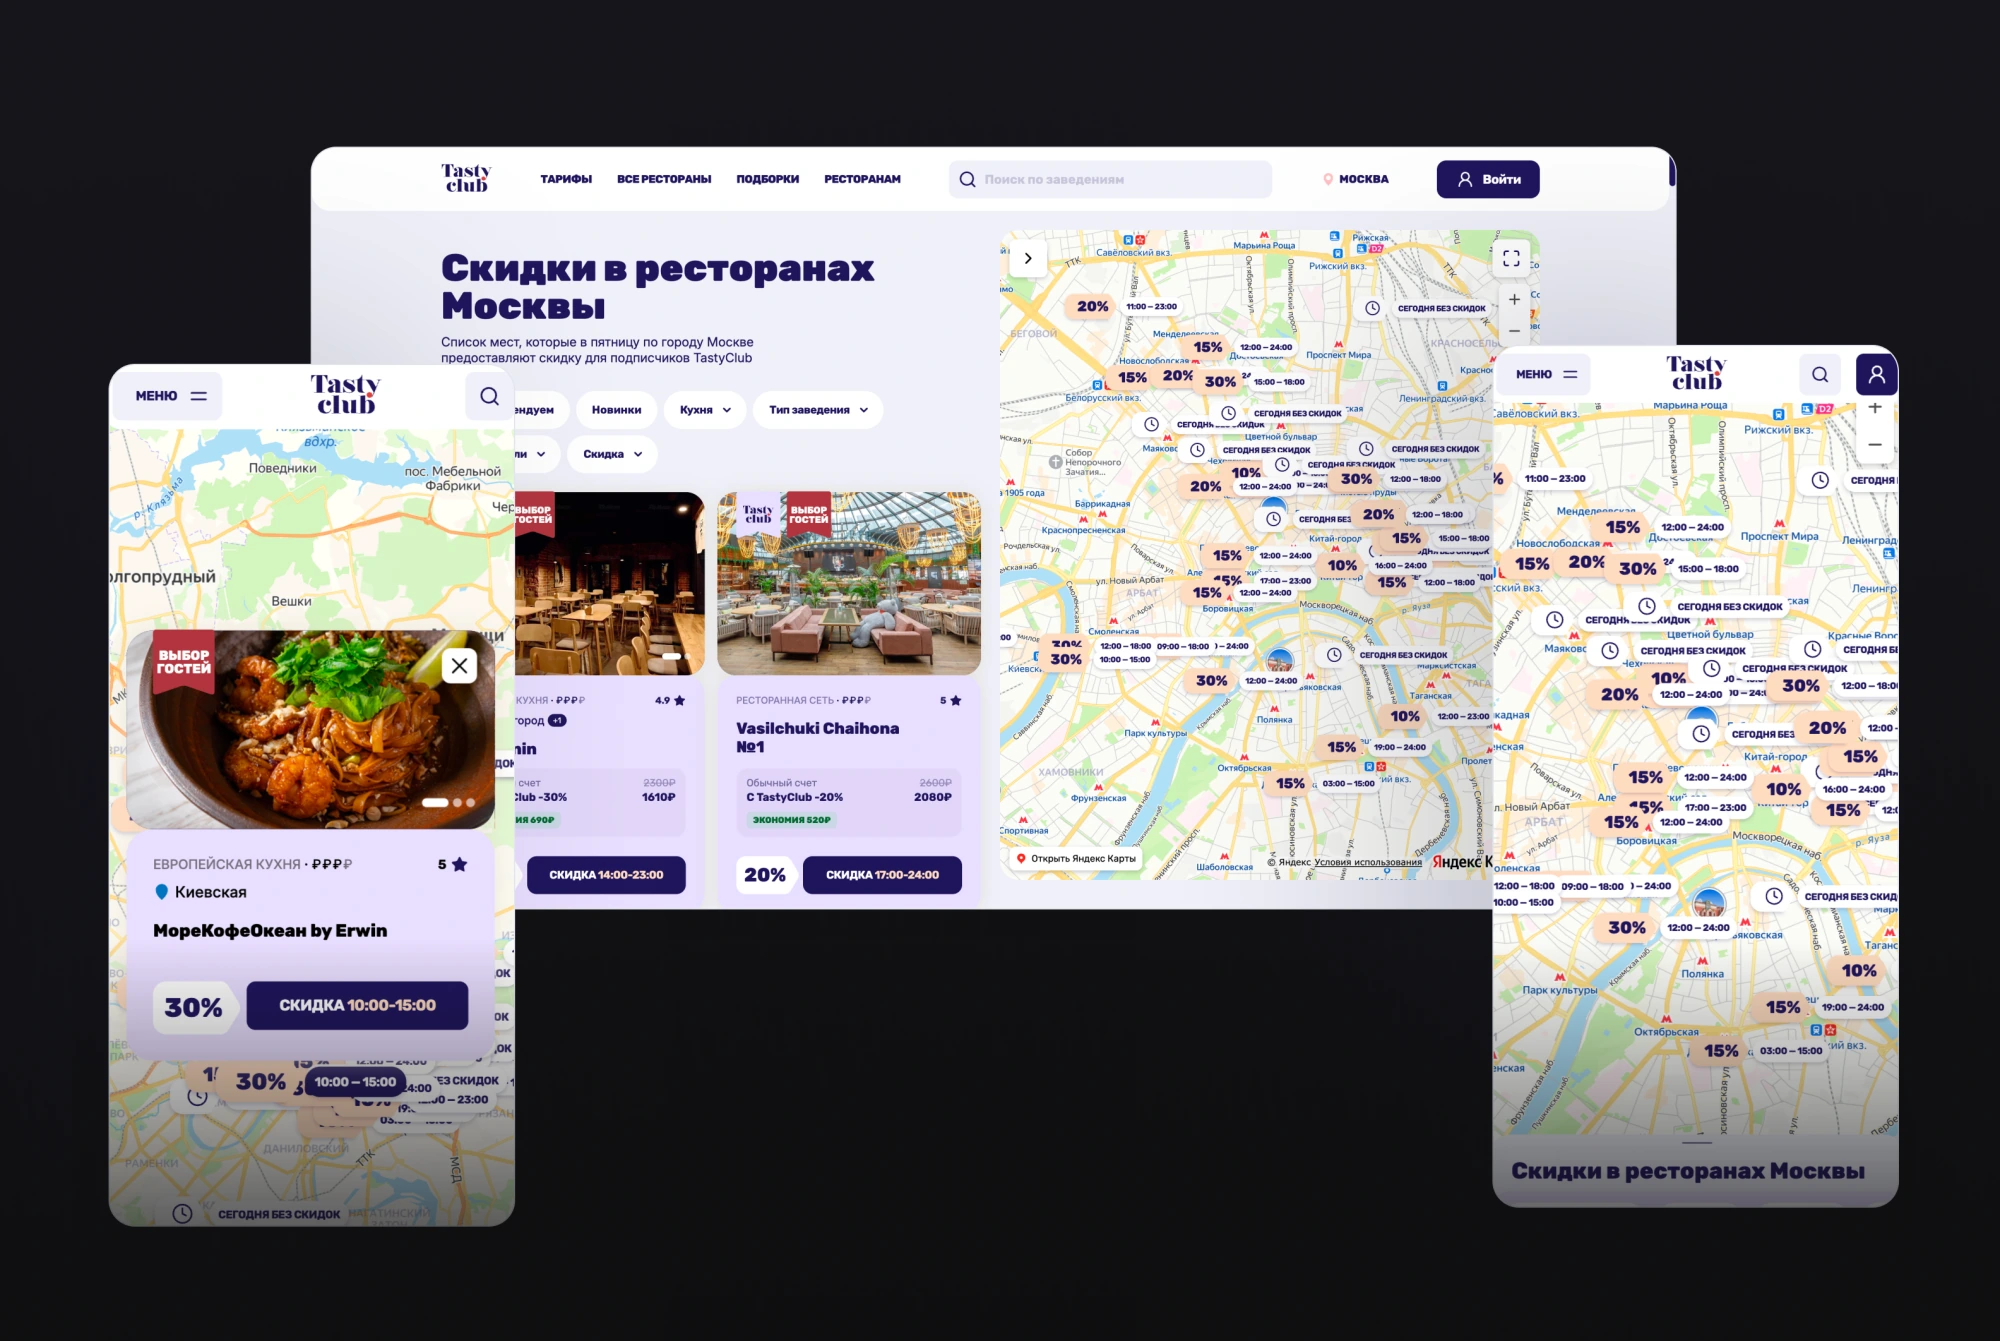Tap the sheet handle above Скидки в ресторанах Москвы
Viewport: 2000px width, 1341px height.
(x=1696, y=1142)
